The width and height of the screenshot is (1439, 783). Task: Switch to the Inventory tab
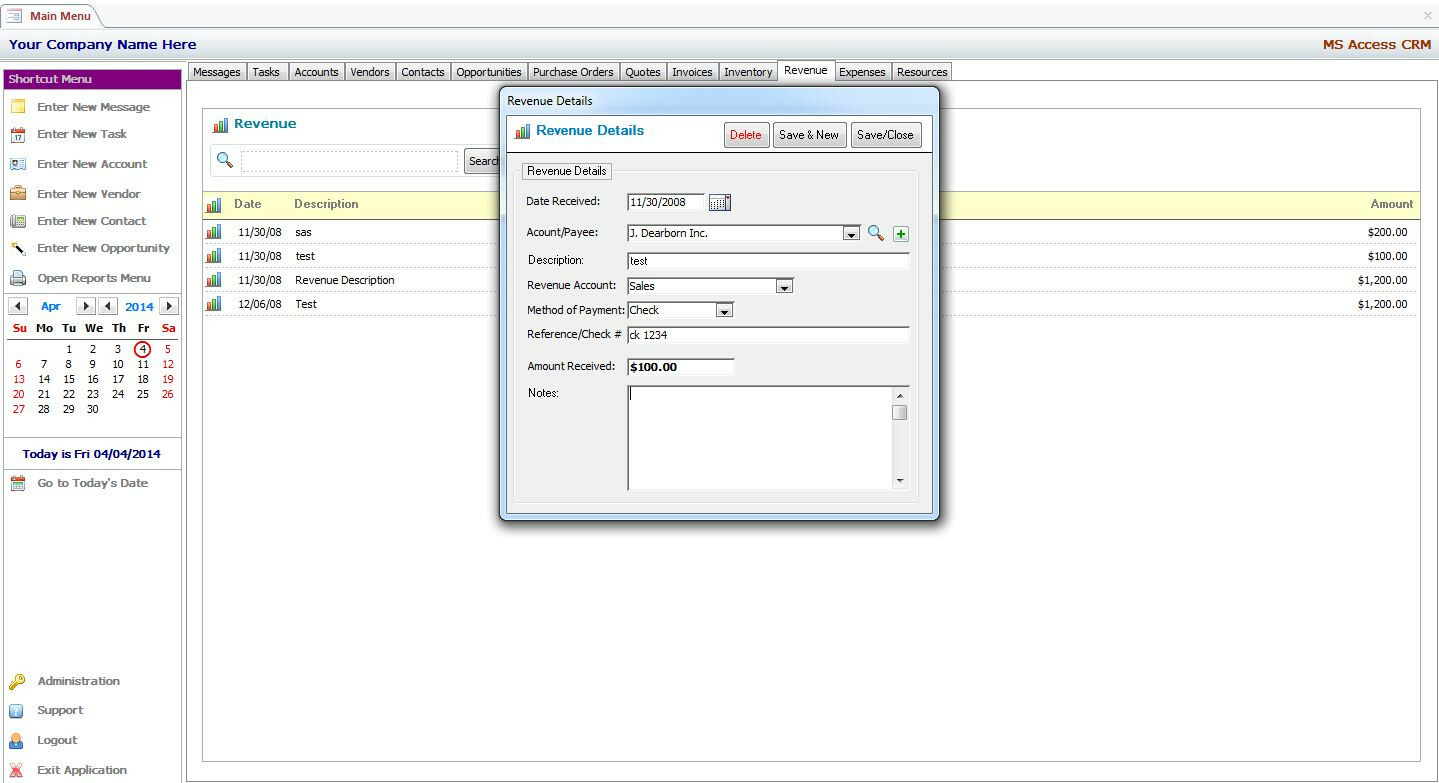pos(748,72)
